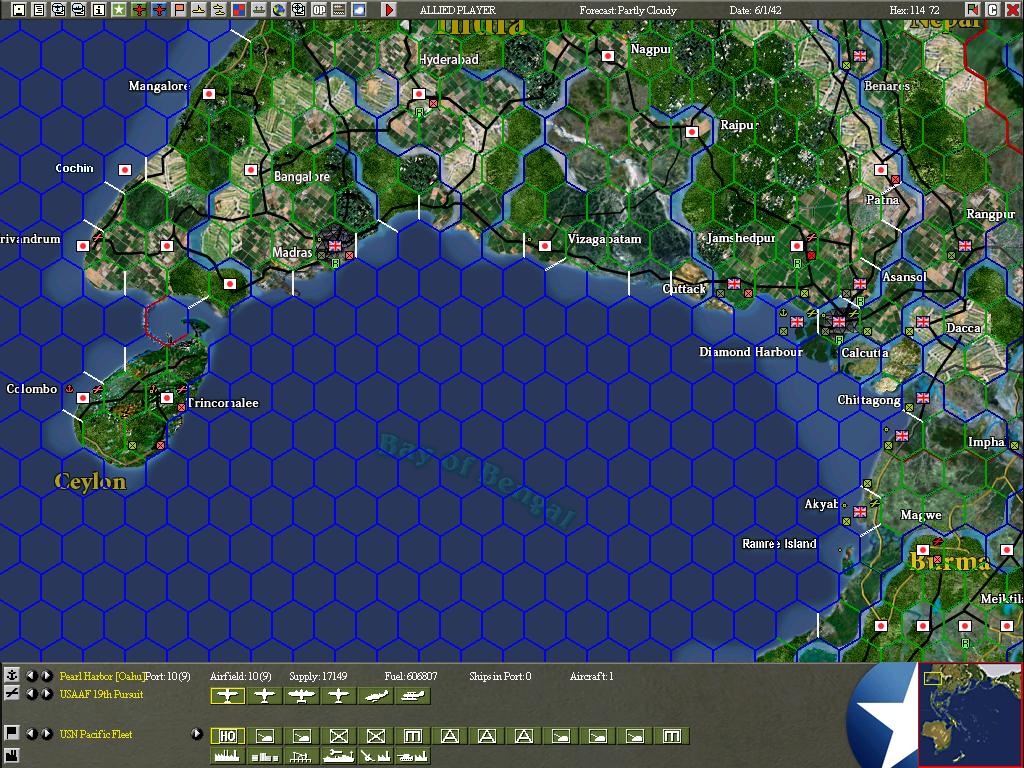1024x768 pixels.
Task: Go to previous air unit before USAAF 19th Pursuit
Action: (31, 694)
